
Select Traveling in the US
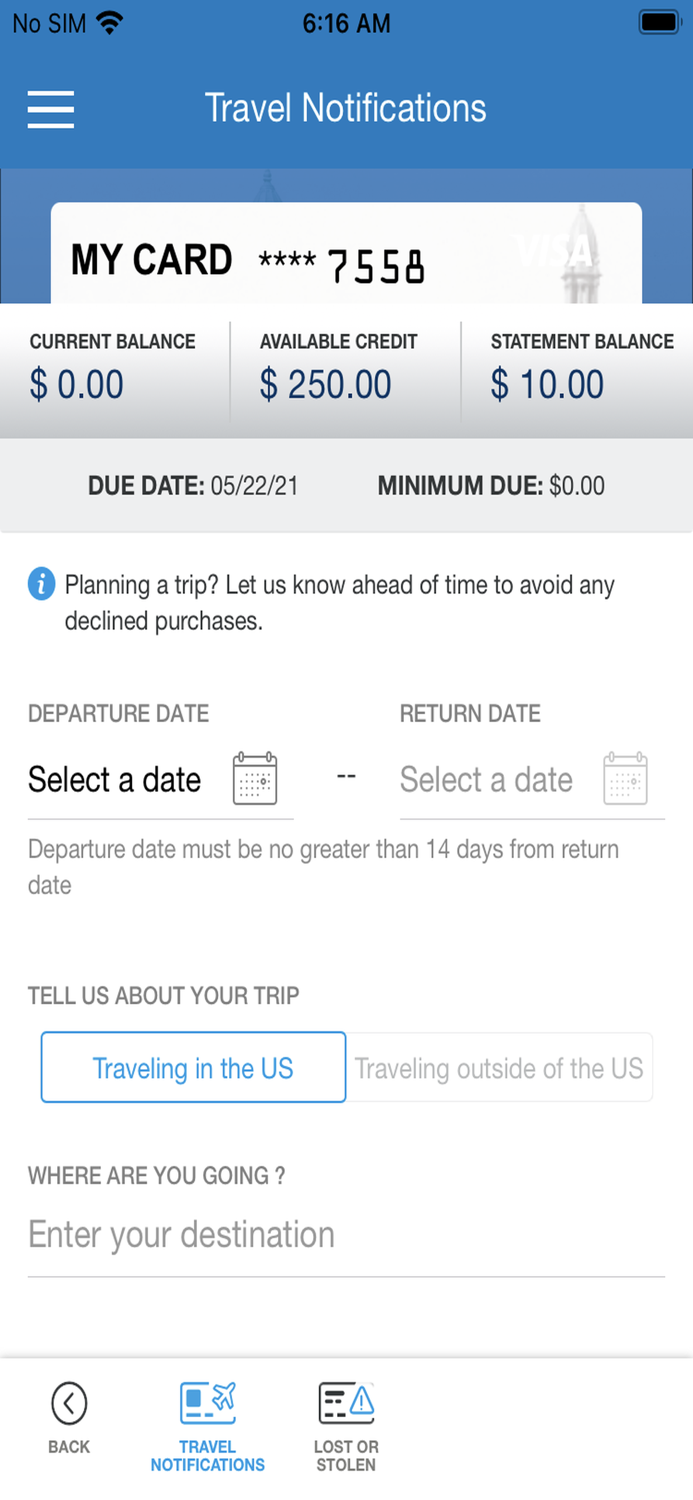[x=193, y=1068]
